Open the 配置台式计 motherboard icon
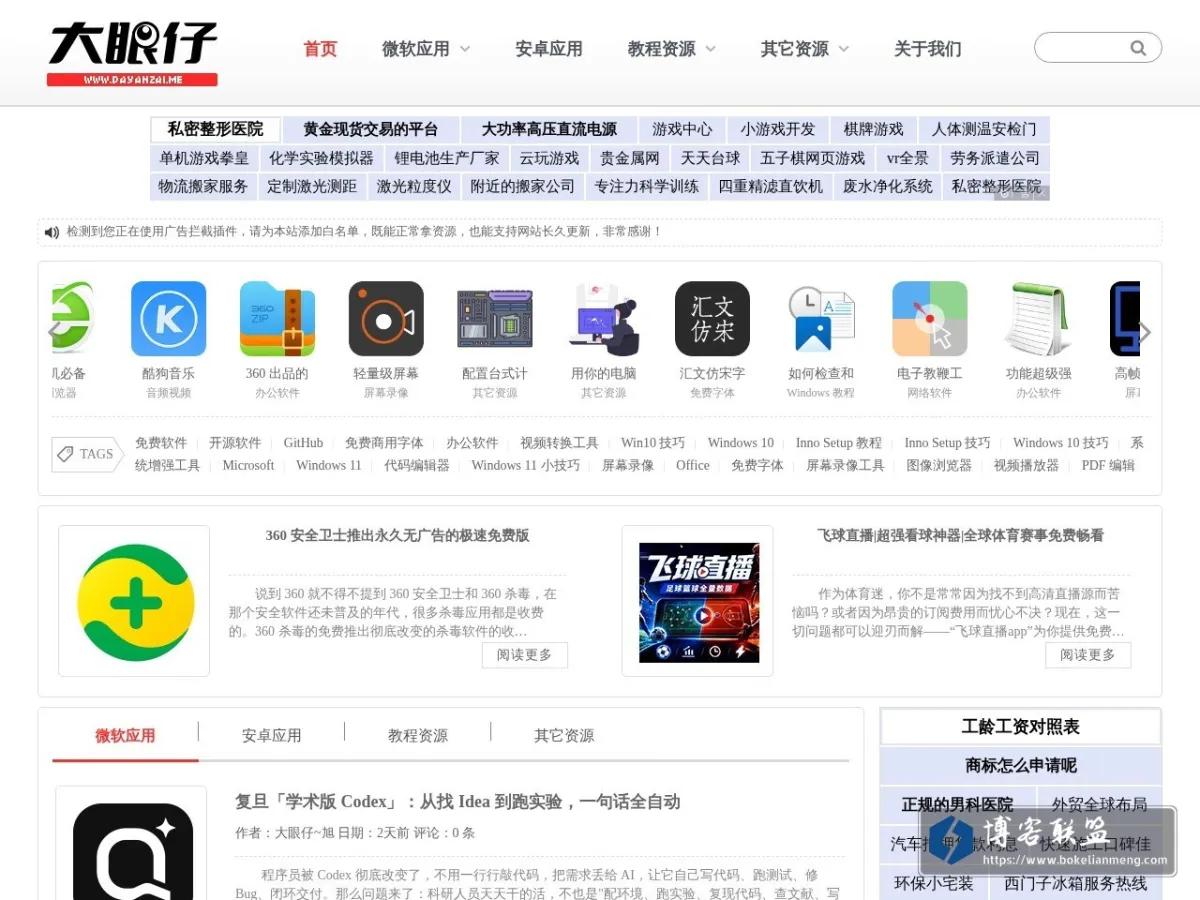The width and height of the screenshot is (1200, 900). pyautogui.click(x=495, y=319)
